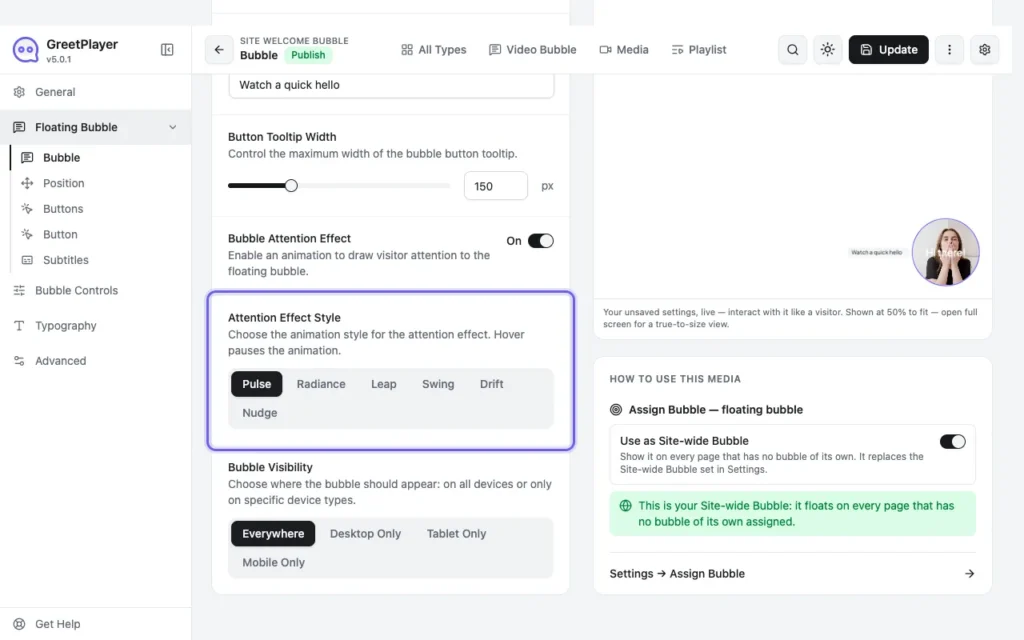Open Bubble Controls section
The height and width of the screenshot is (640, 1024).
tap(95, 291)
